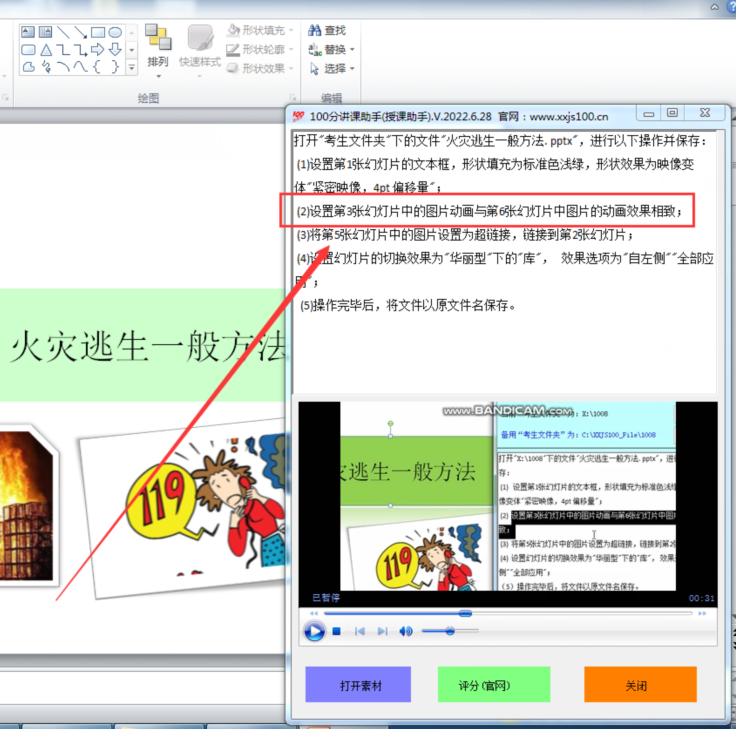Open the 快速样式 quick styles gallery
This screenshot has width=736, height=729.
200,51
